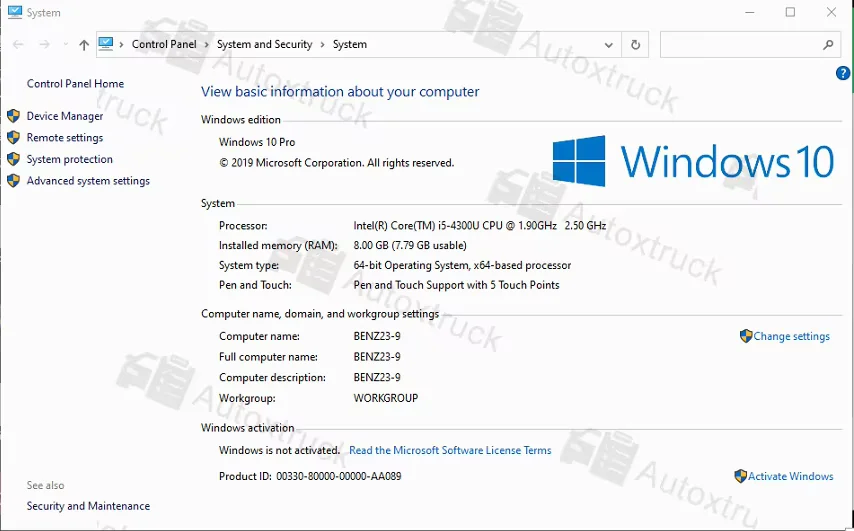Click the Full computer name value

point(377,357)
